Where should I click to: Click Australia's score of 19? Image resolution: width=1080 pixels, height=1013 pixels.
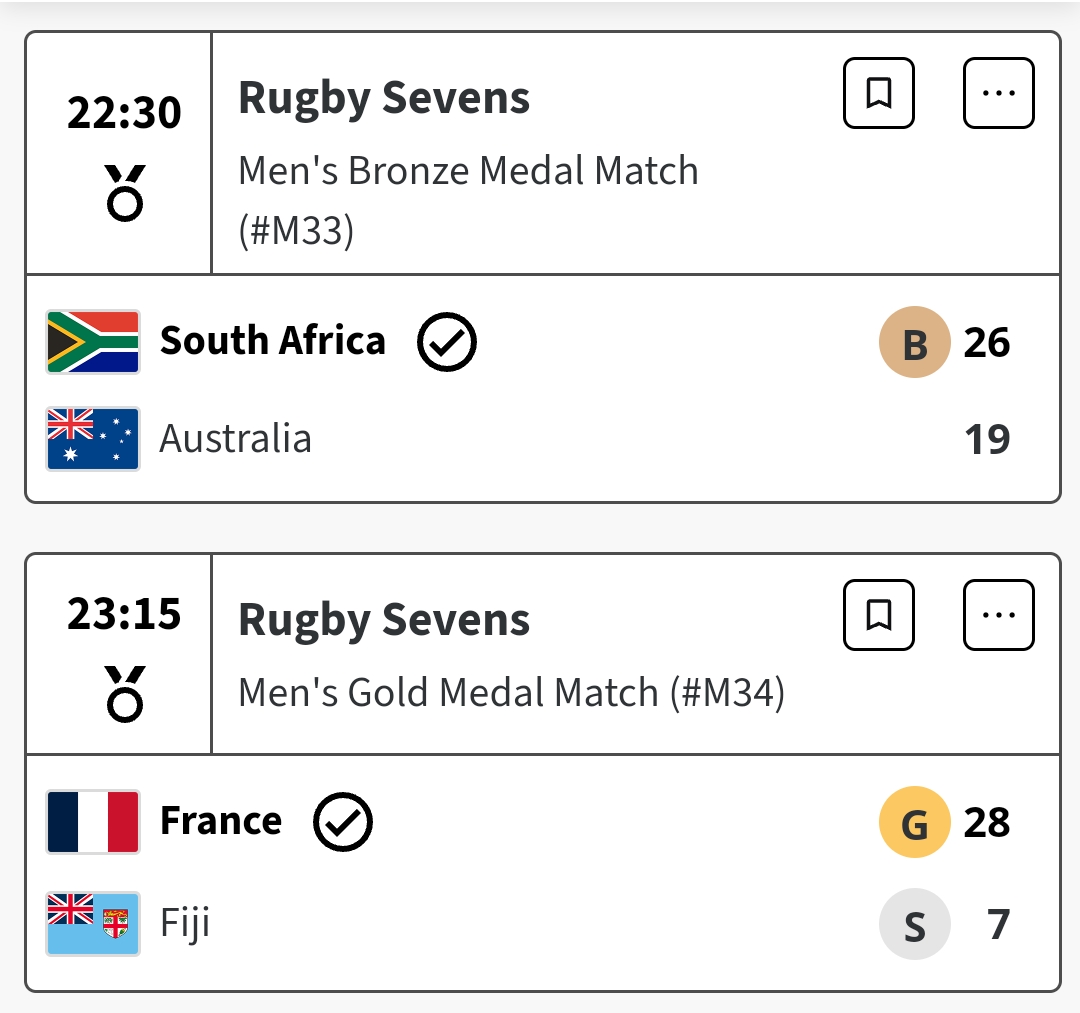point(987,439)
